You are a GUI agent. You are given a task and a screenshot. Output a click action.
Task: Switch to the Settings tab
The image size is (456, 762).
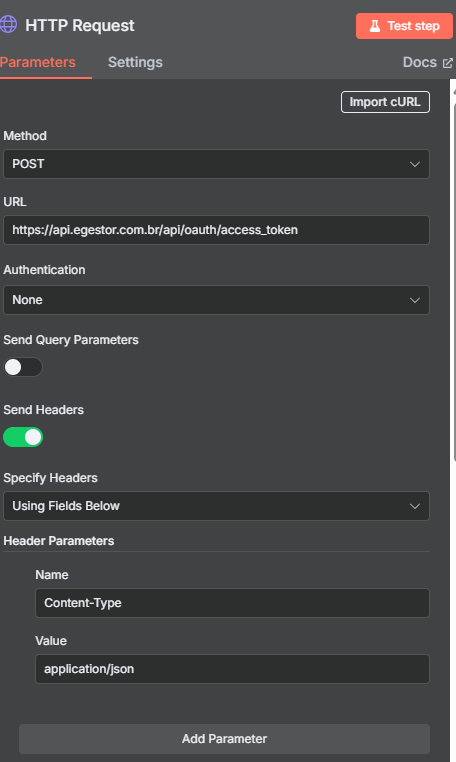[135, 62]
